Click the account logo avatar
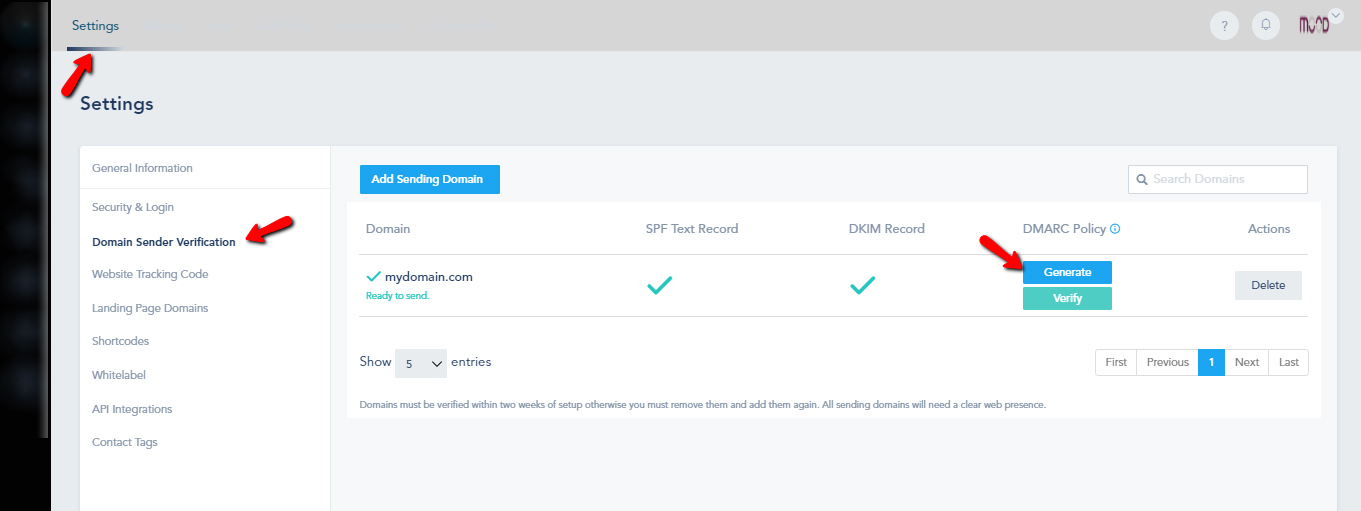 coord(1312,25)
